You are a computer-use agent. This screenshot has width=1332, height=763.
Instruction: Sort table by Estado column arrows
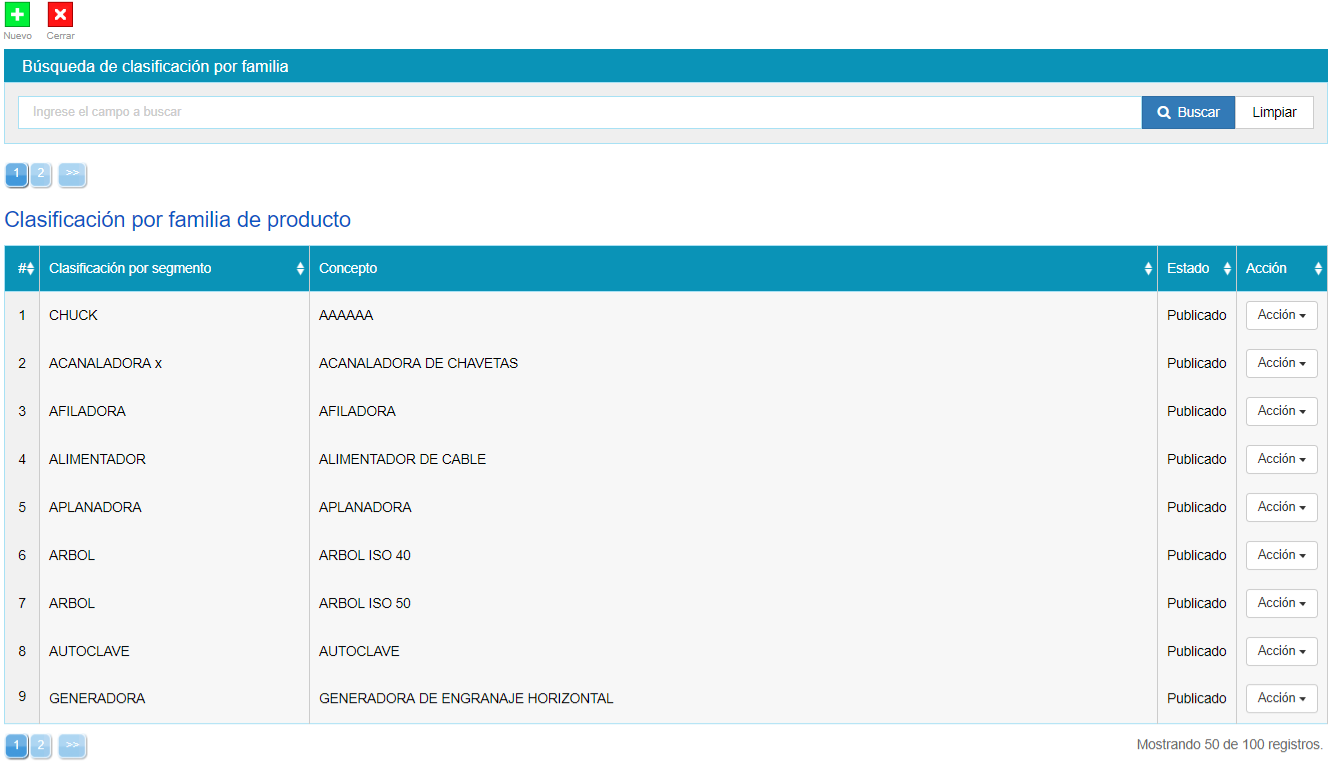[x=1227, y=269]
